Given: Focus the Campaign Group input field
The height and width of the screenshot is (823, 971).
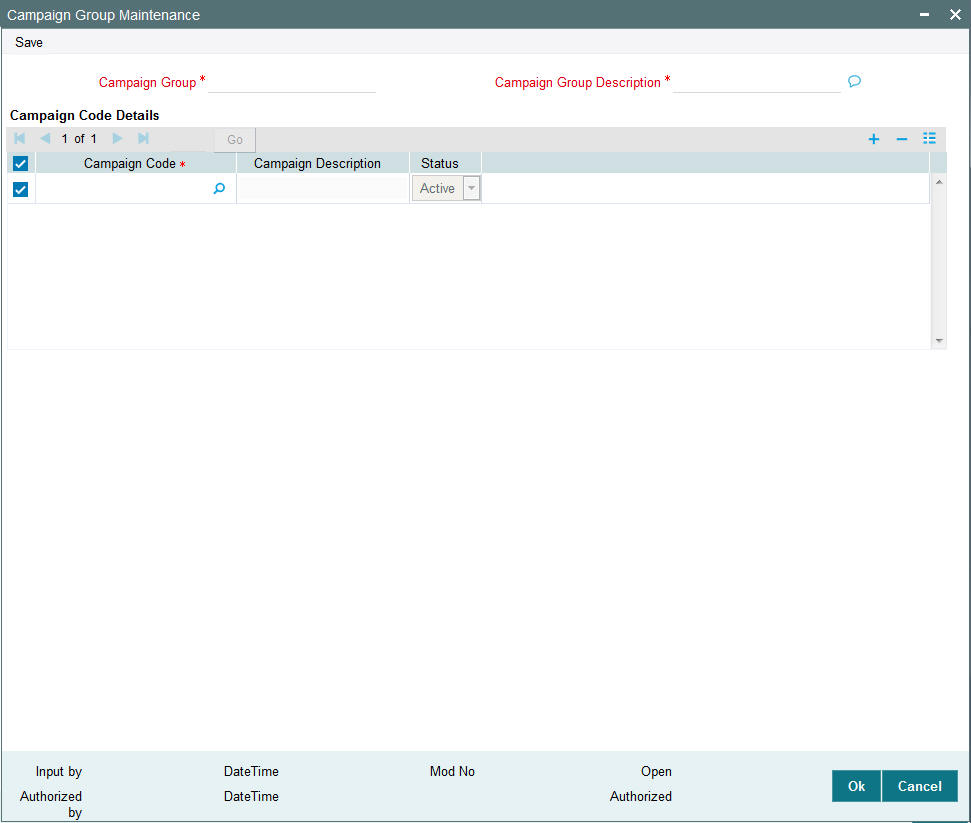Looking at the screenshot, I should coord(292,82).
